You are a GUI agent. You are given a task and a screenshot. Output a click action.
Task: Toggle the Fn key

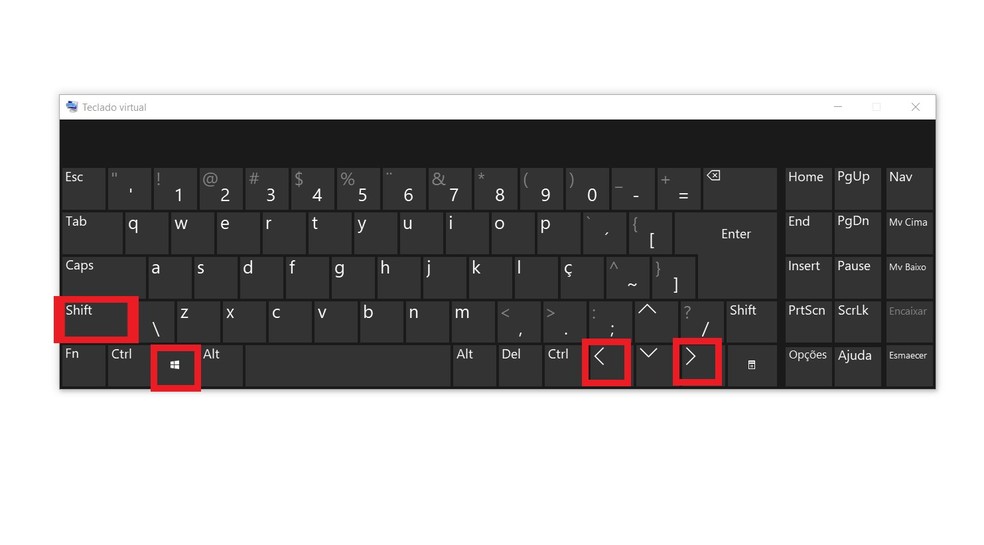(x=83, y=365)
